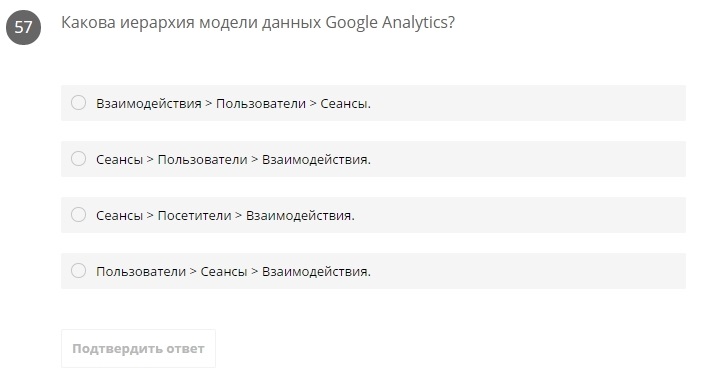Click answer text 'Сеансы > Посетители > Взаимодействия.'
The height and width of the screenshot is (385, 718).
tap(225, 215)
